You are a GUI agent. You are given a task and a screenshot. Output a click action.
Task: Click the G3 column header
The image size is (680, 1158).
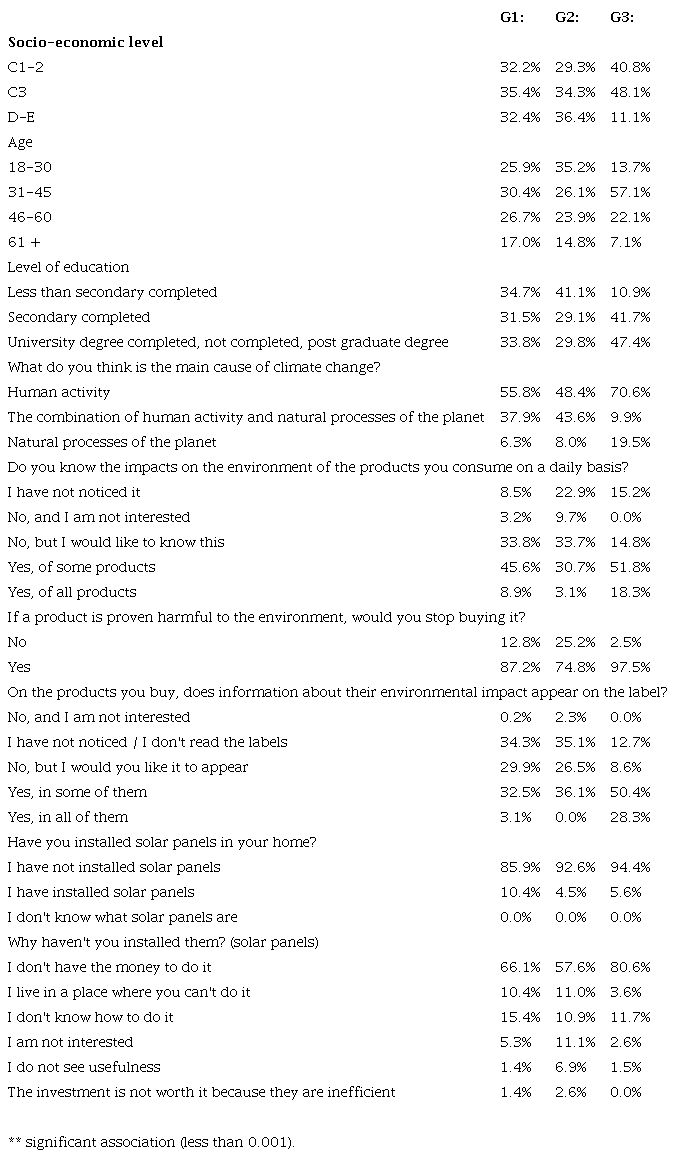[x=623, y=17]
